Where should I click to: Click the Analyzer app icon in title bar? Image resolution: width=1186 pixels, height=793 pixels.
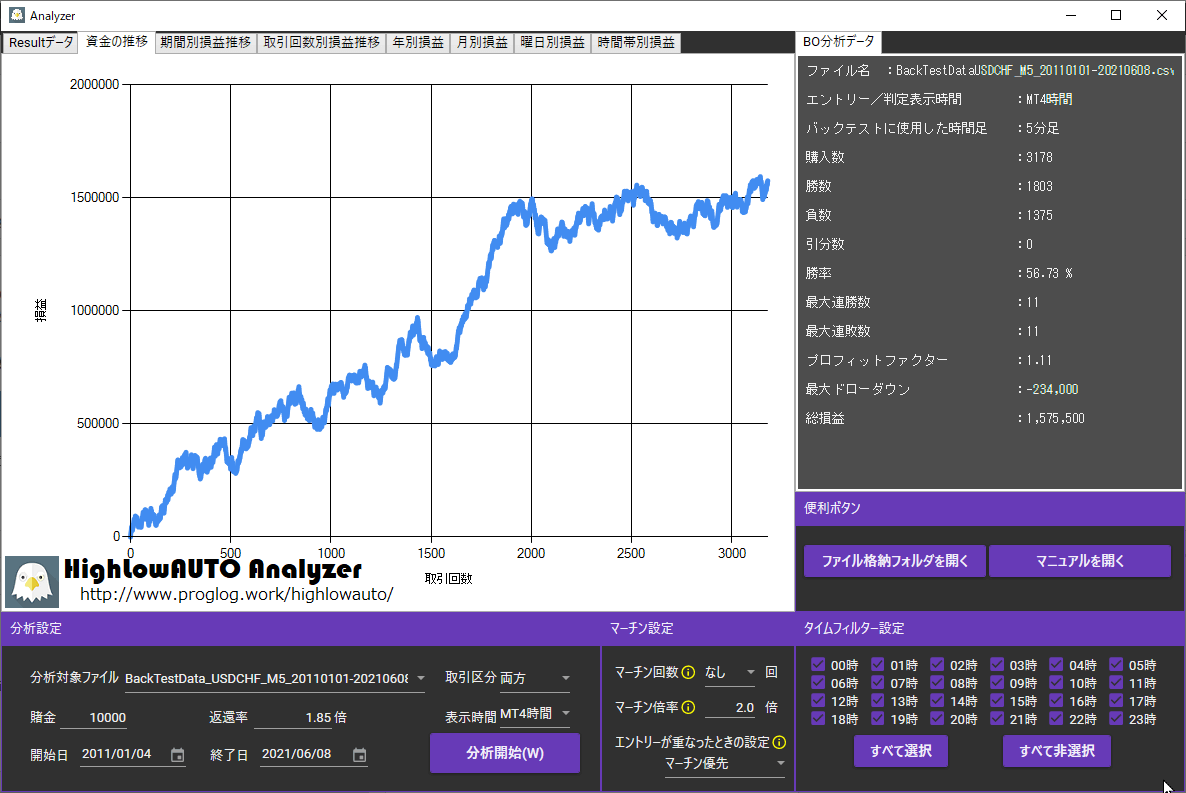coord(17,15)
